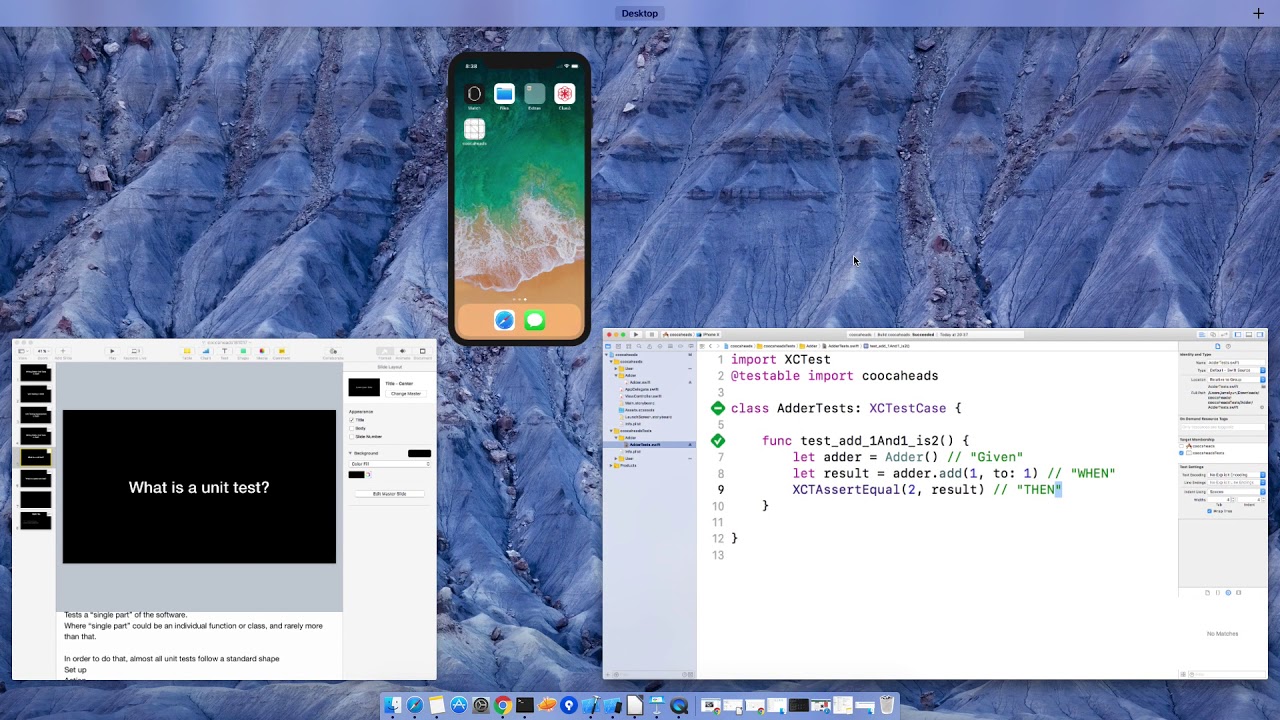Click the green test success diamond for test_add_1And1_is2
The height and width of the screenshot is (720, 1280).
click(x=718, y=440)
